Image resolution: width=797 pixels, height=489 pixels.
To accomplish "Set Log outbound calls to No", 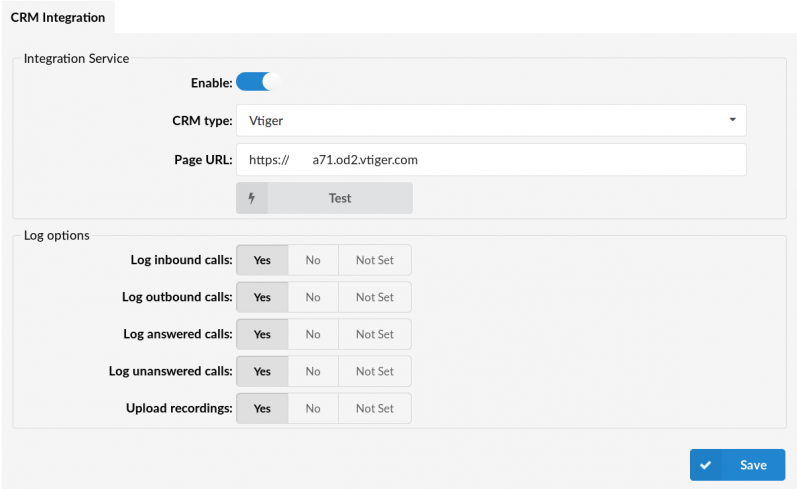I will [x=313, y=297].
